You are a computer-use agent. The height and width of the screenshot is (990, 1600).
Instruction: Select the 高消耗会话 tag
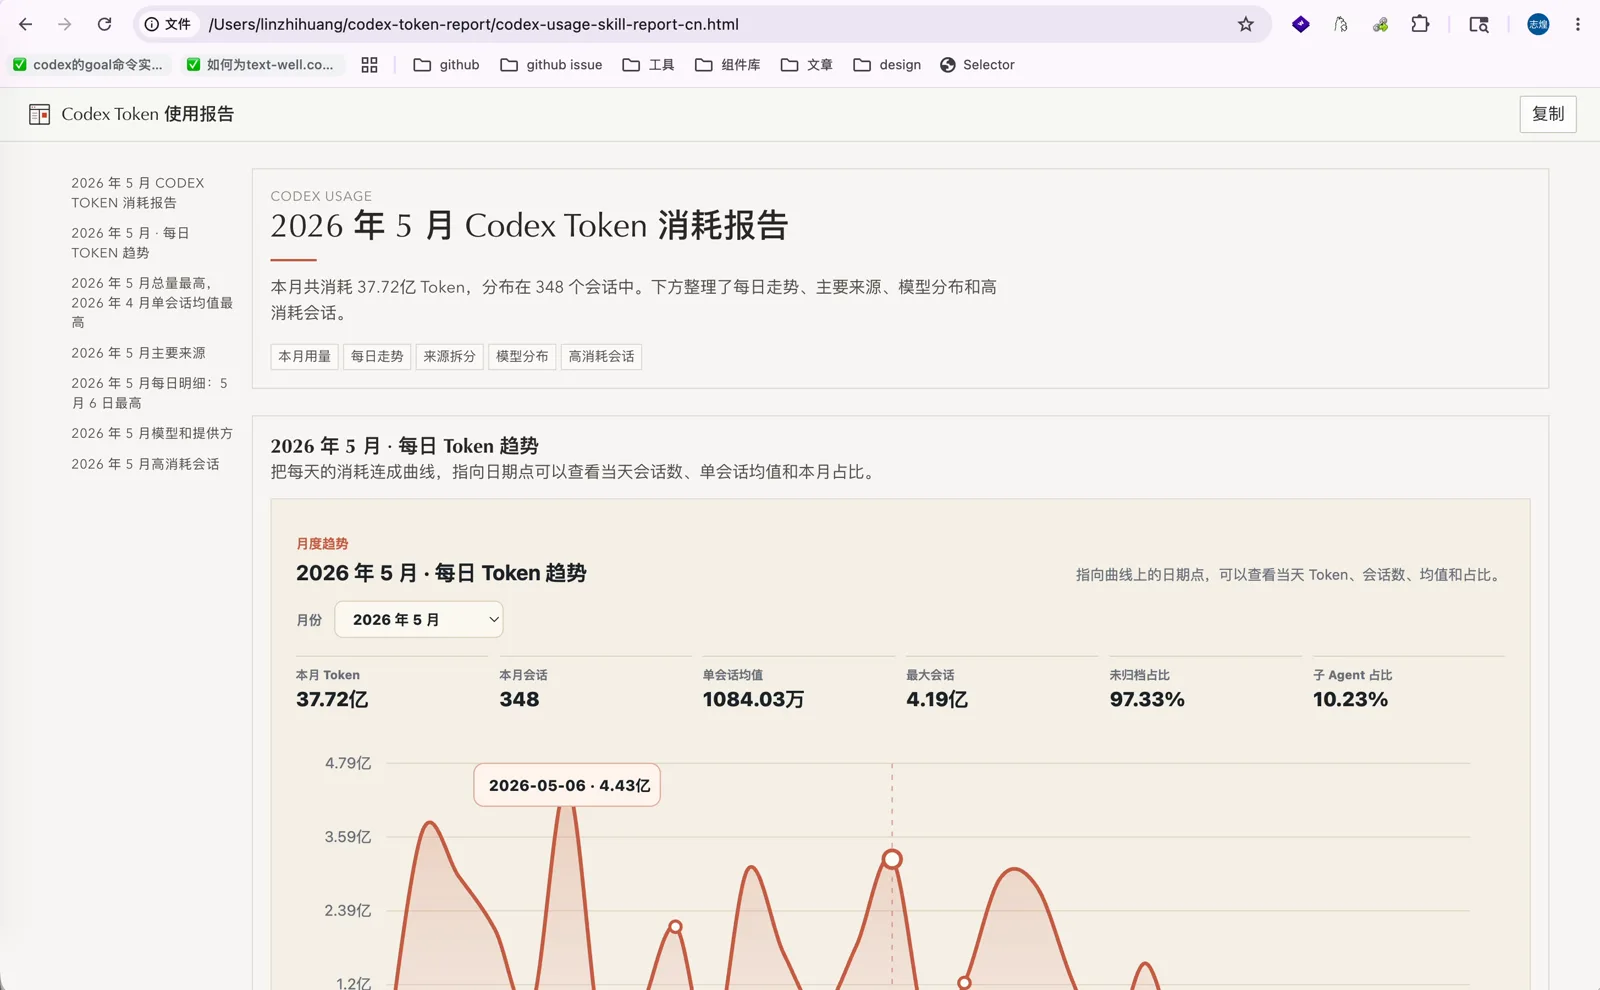click(601, 356)
